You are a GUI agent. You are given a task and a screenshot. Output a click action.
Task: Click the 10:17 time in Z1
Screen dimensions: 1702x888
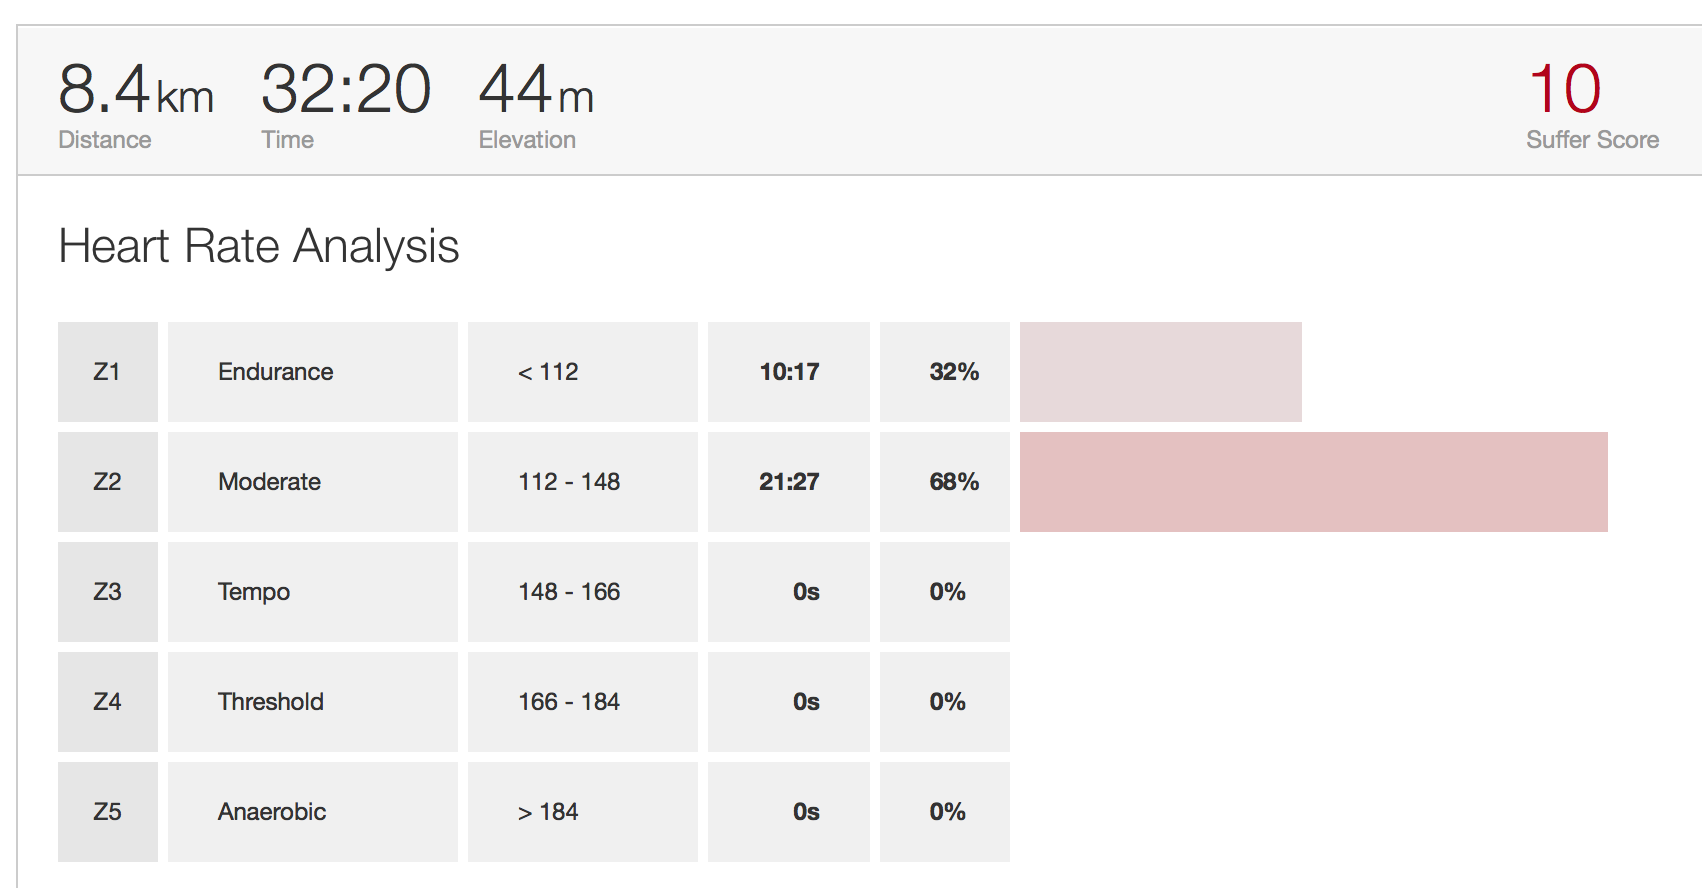tap(789, 372)
